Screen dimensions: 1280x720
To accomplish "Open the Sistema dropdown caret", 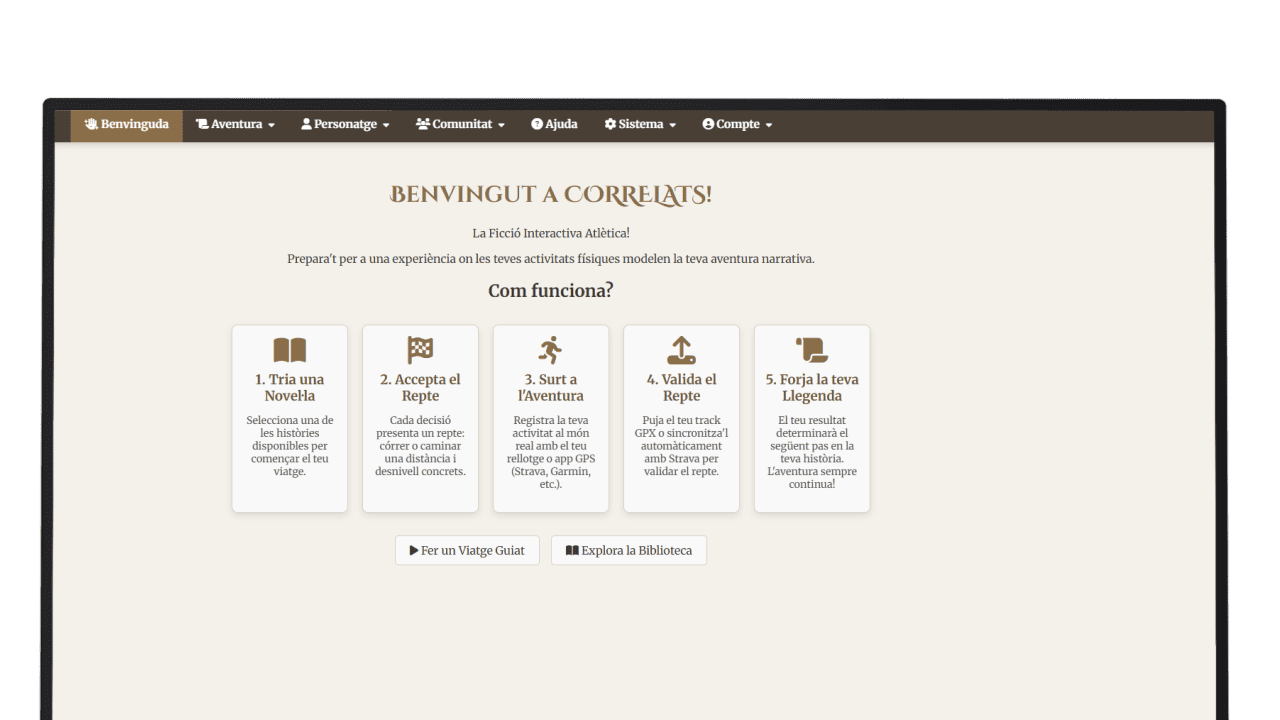I will [x=672, y=125].
